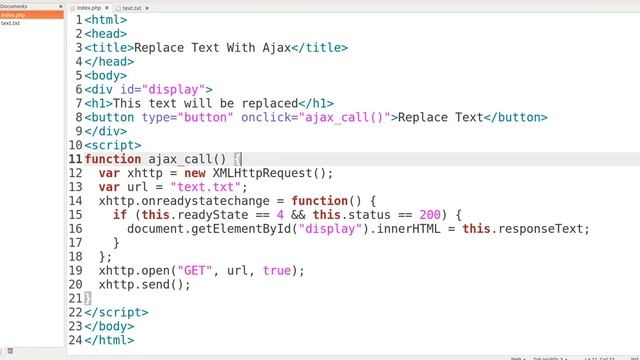Click the <html> tag on line 1
640x360 pixels.
pyautogui.click(x=106, y=20)
